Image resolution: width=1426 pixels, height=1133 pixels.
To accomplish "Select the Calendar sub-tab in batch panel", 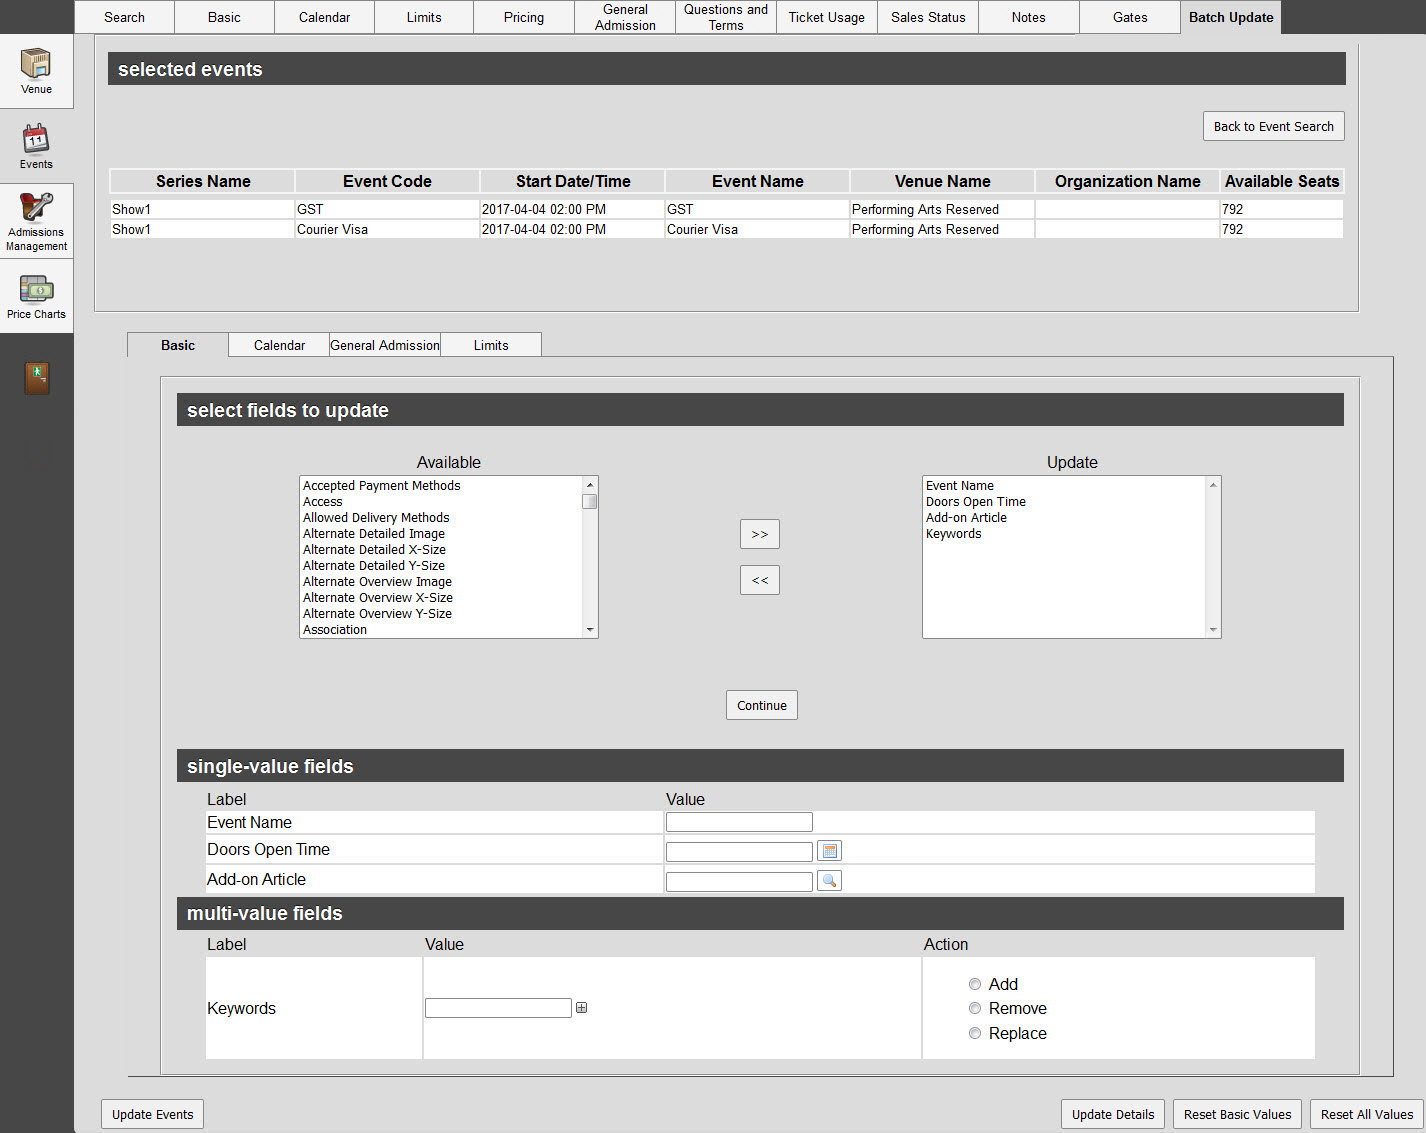I will [x=279, y=345].
